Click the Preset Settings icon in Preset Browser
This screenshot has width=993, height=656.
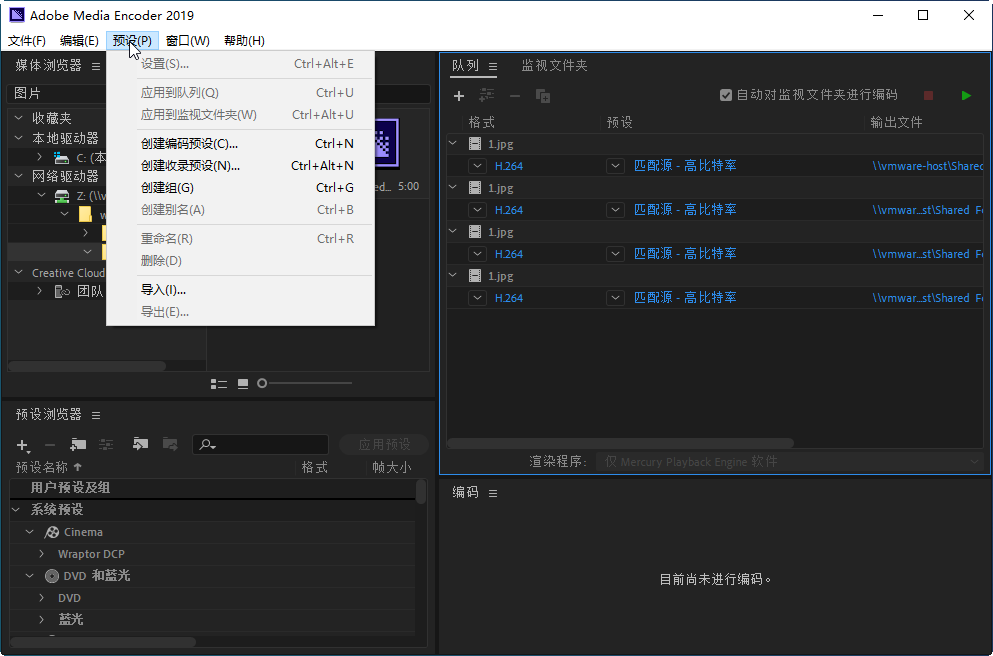pyautogui.click(x=106, y=445)
